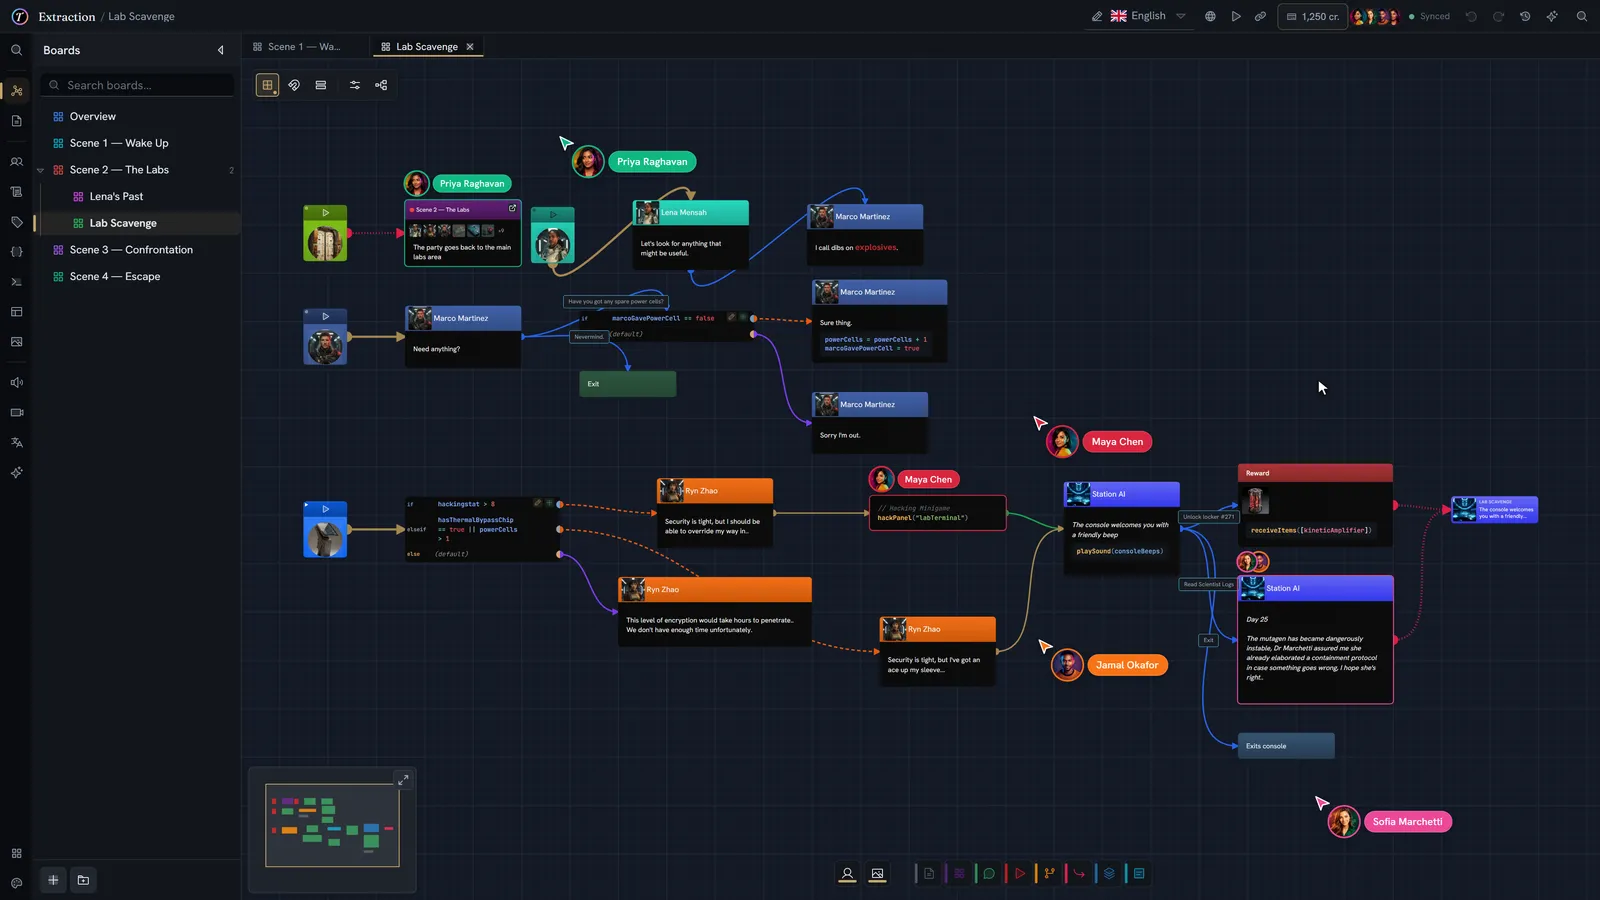Open the audio speaker icon in left rail
Screen dimensions: 1600x900
pyautogui.click(x=16, y=382)
